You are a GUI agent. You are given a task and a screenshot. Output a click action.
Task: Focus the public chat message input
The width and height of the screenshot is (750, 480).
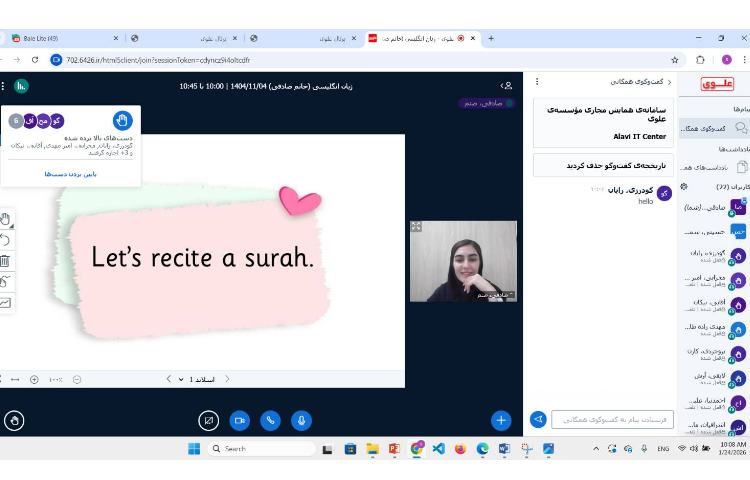pos(612,420)
